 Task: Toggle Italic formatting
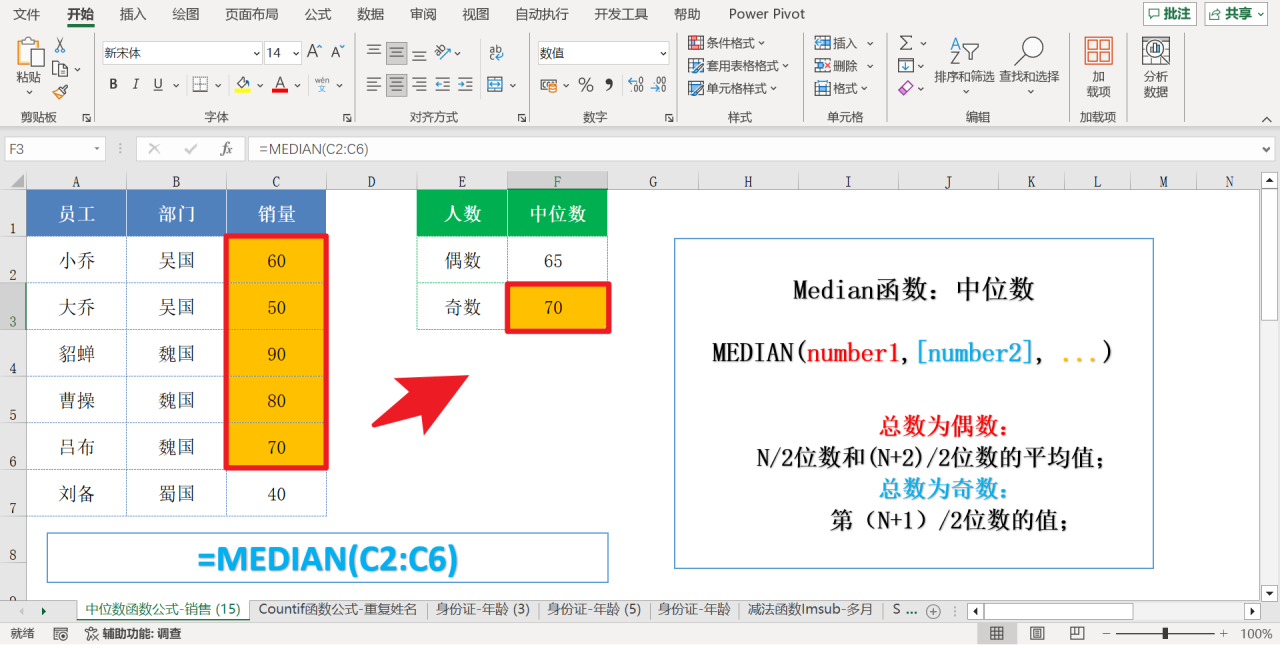pyautogui.click(x=137, y=85)
